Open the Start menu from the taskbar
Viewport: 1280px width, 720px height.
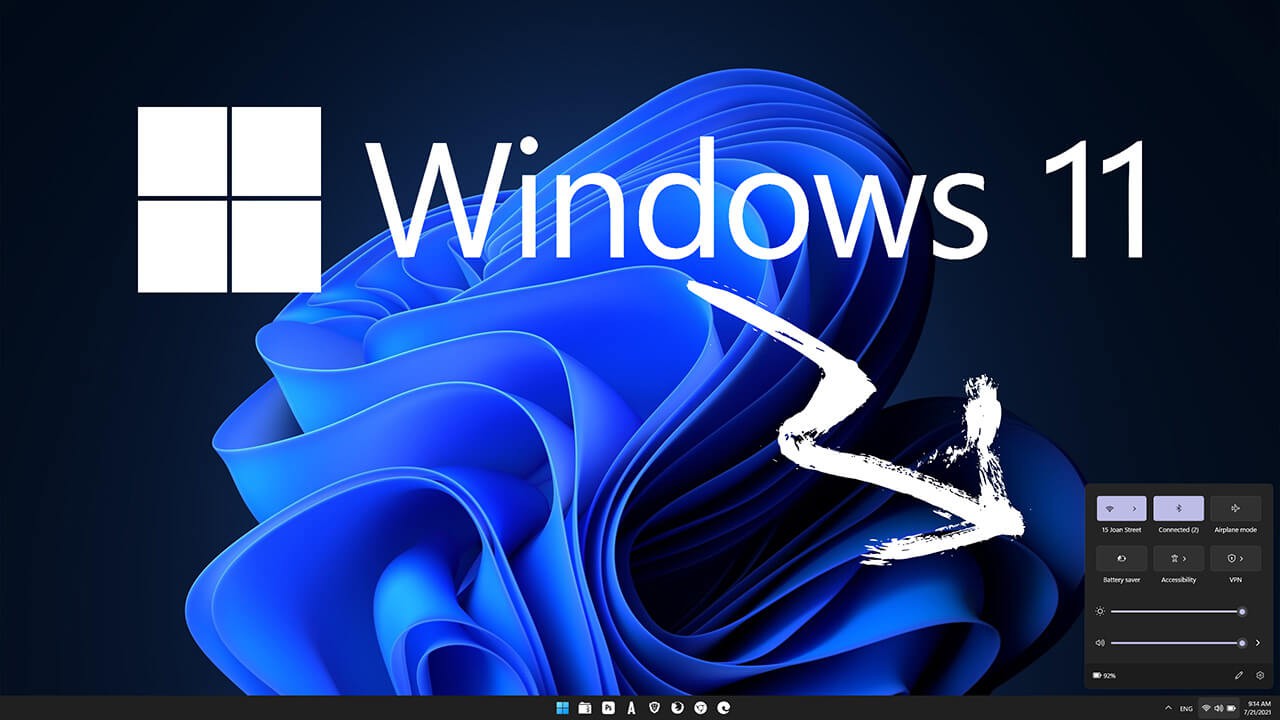pos(563,708)
